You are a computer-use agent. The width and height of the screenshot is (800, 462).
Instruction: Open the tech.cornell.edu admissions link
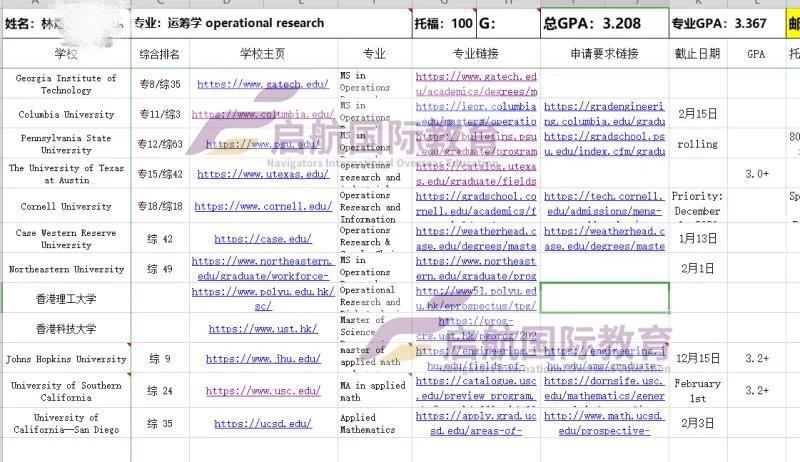click(605, 203)
